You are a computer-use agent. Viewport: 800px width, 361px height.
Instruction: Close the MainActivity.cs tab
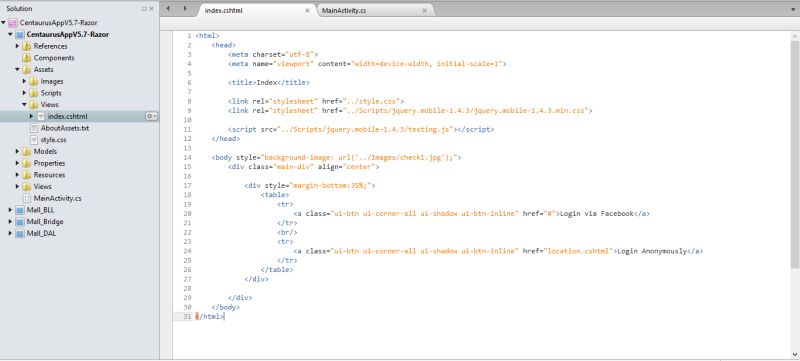tap(424, 10)
